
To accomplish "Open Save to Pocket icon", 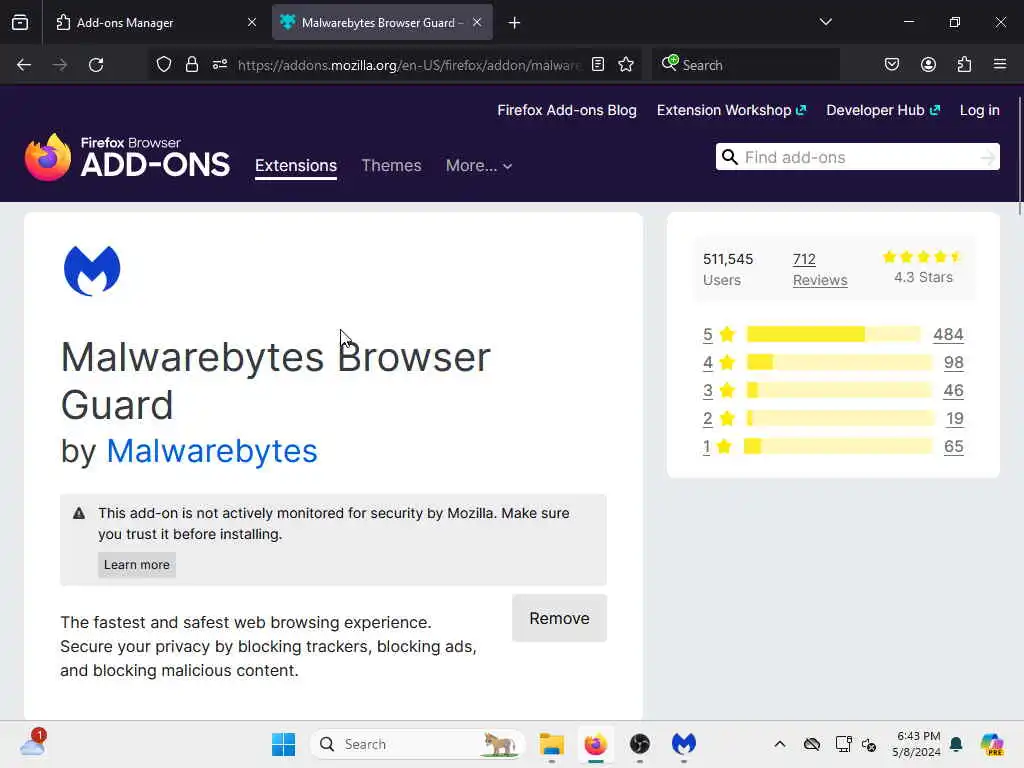I will tap(891, 64).
